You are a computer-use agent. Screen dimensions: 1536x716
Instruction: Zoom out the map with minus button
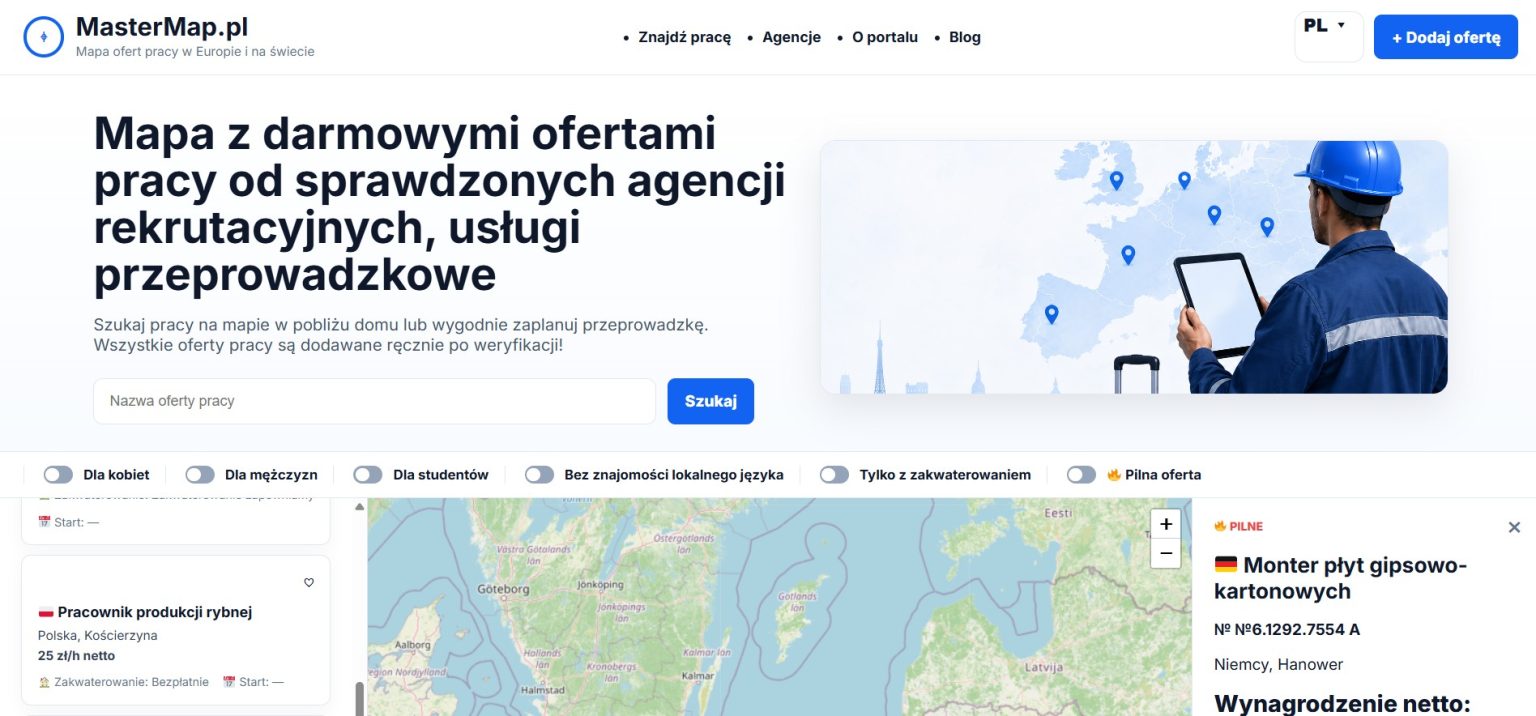point(1165,553)
